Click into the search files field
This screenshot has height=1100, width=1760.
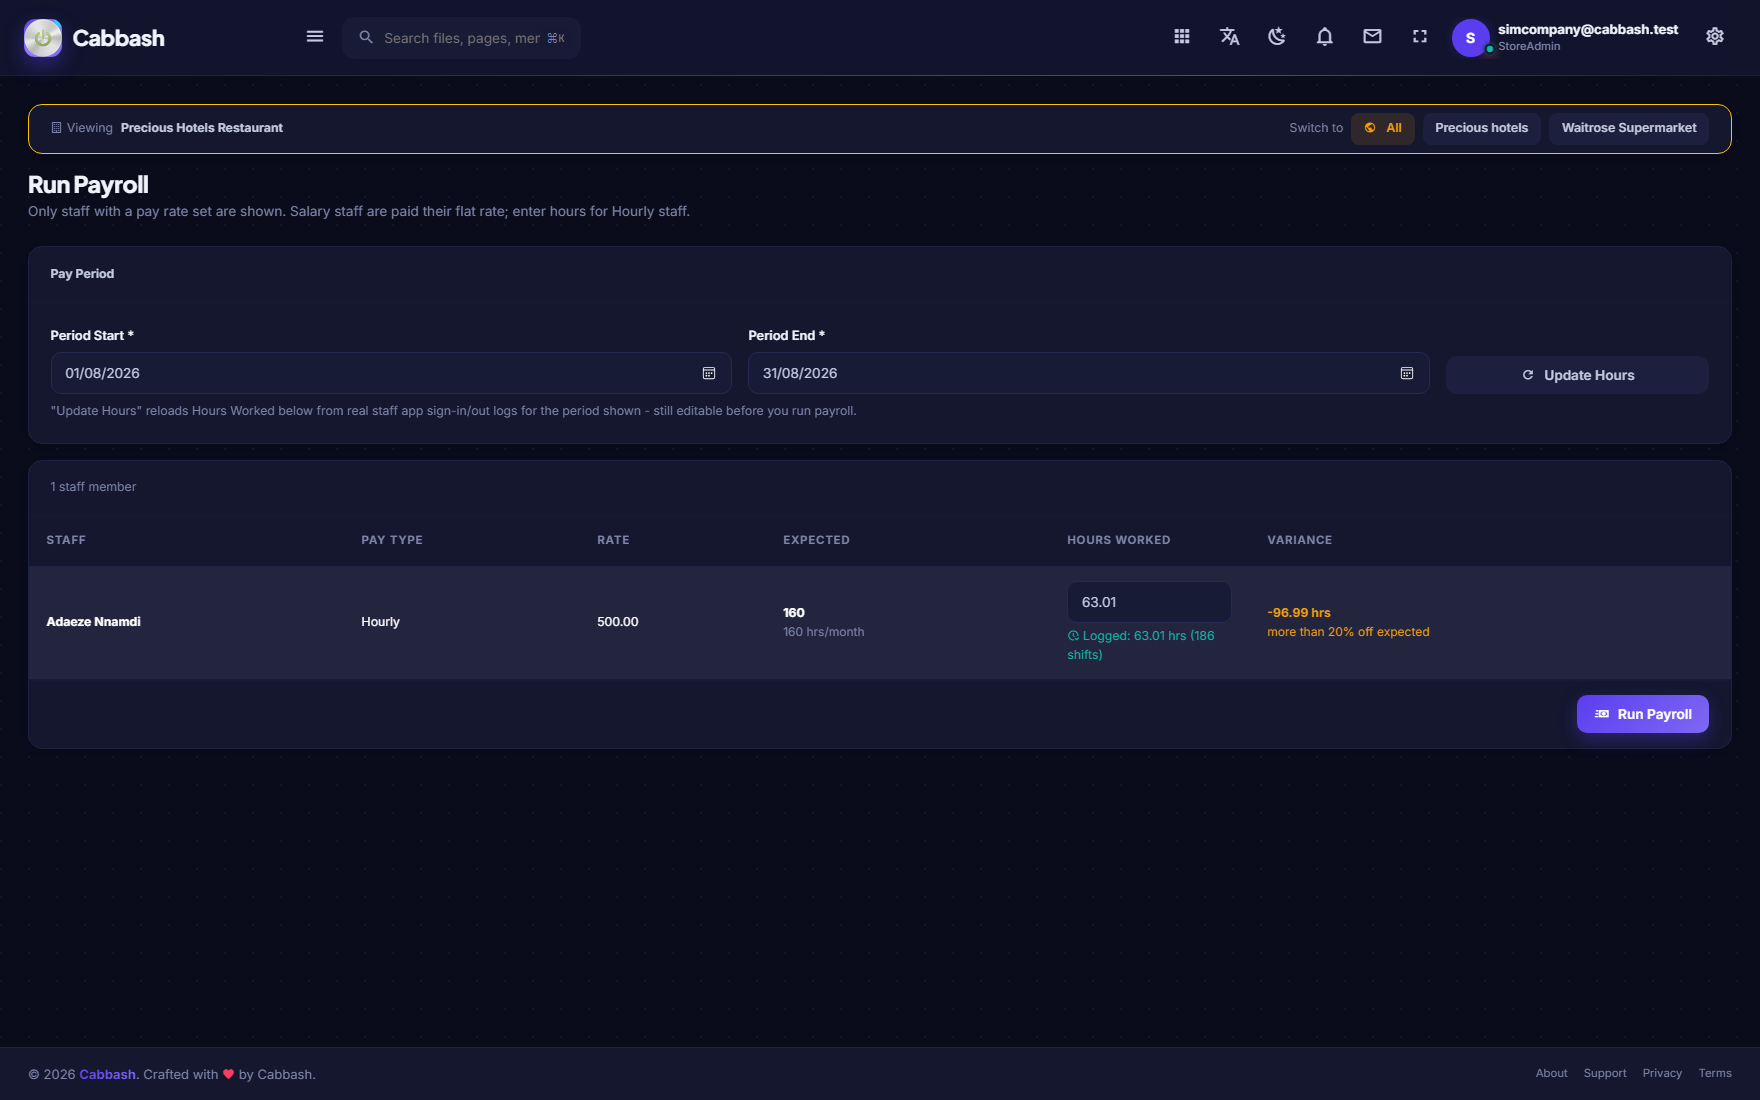pyautogui.click(x=461, y=38)
